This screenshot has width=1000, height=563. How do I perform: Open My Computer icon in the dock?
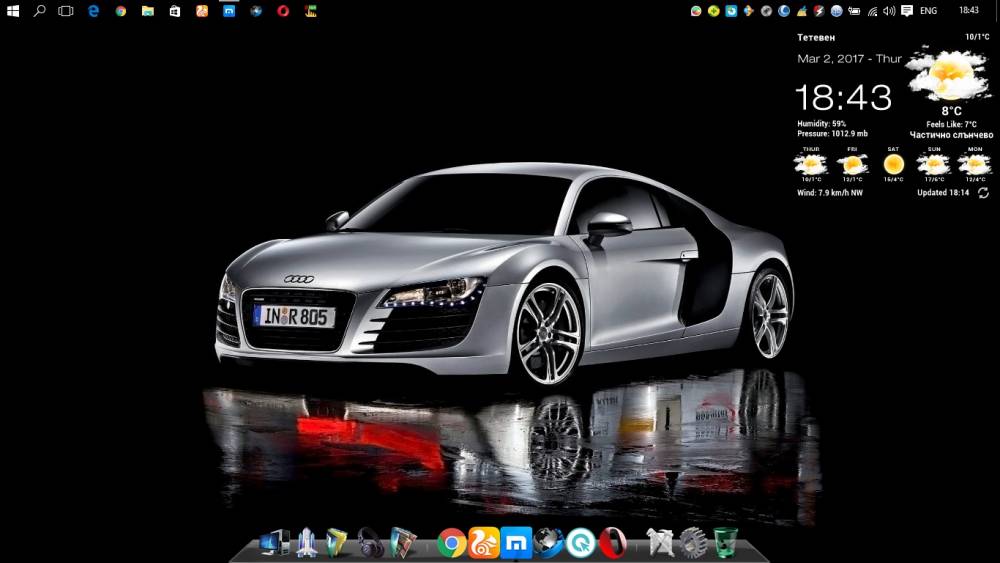click(x=275, y=543)
